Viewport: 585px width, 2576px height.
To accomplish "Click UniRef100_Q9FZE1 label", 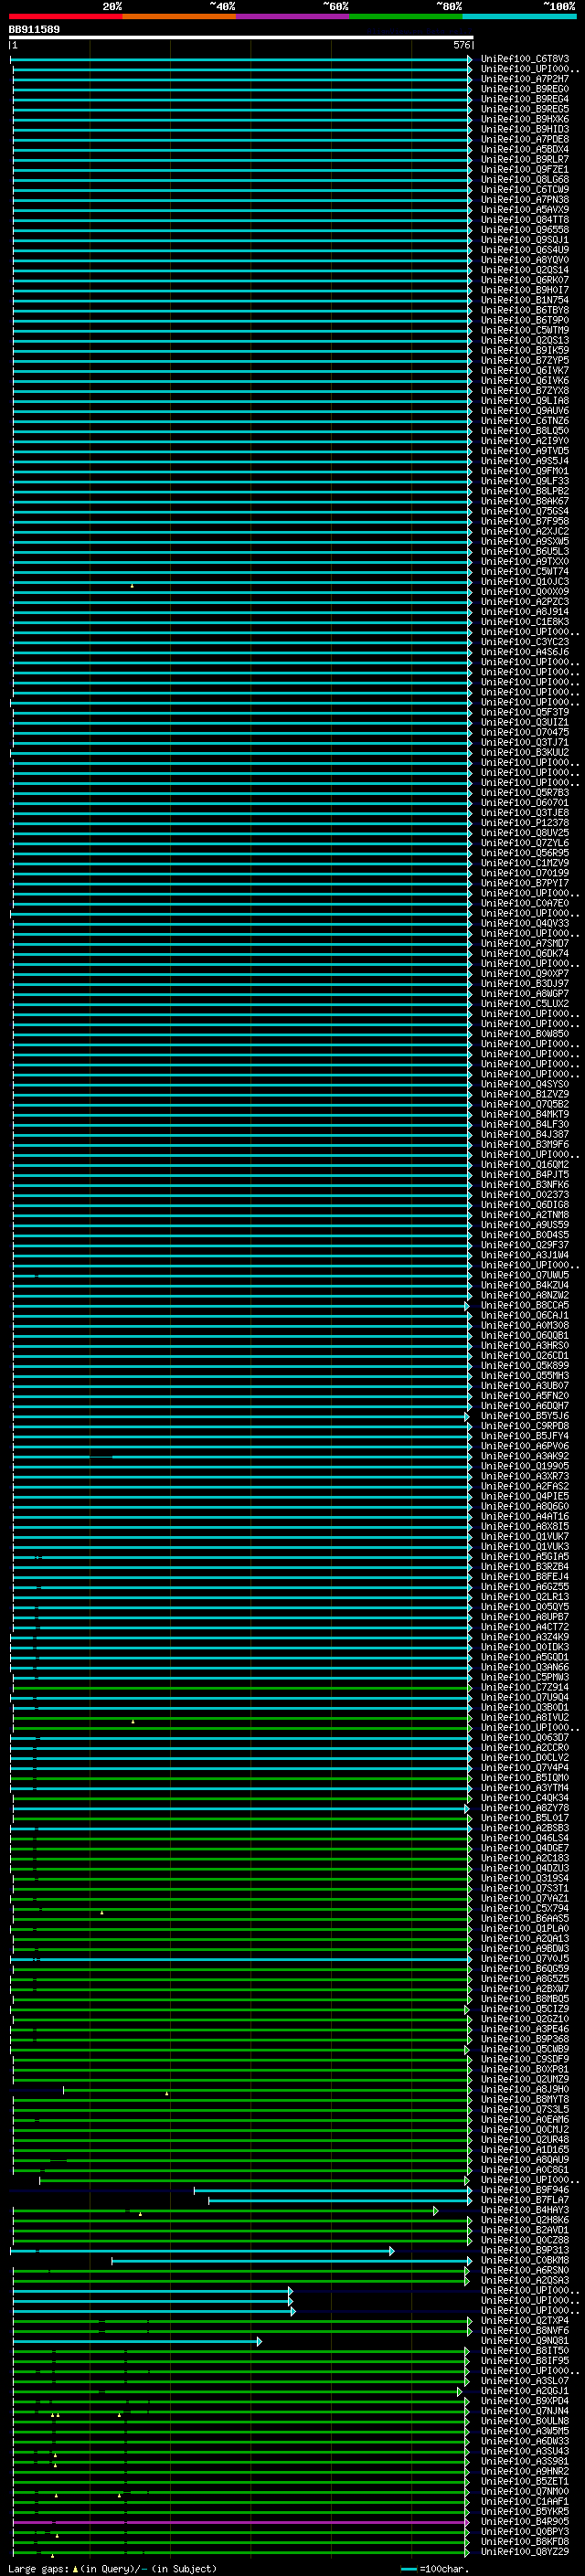I will click(525, 169).
